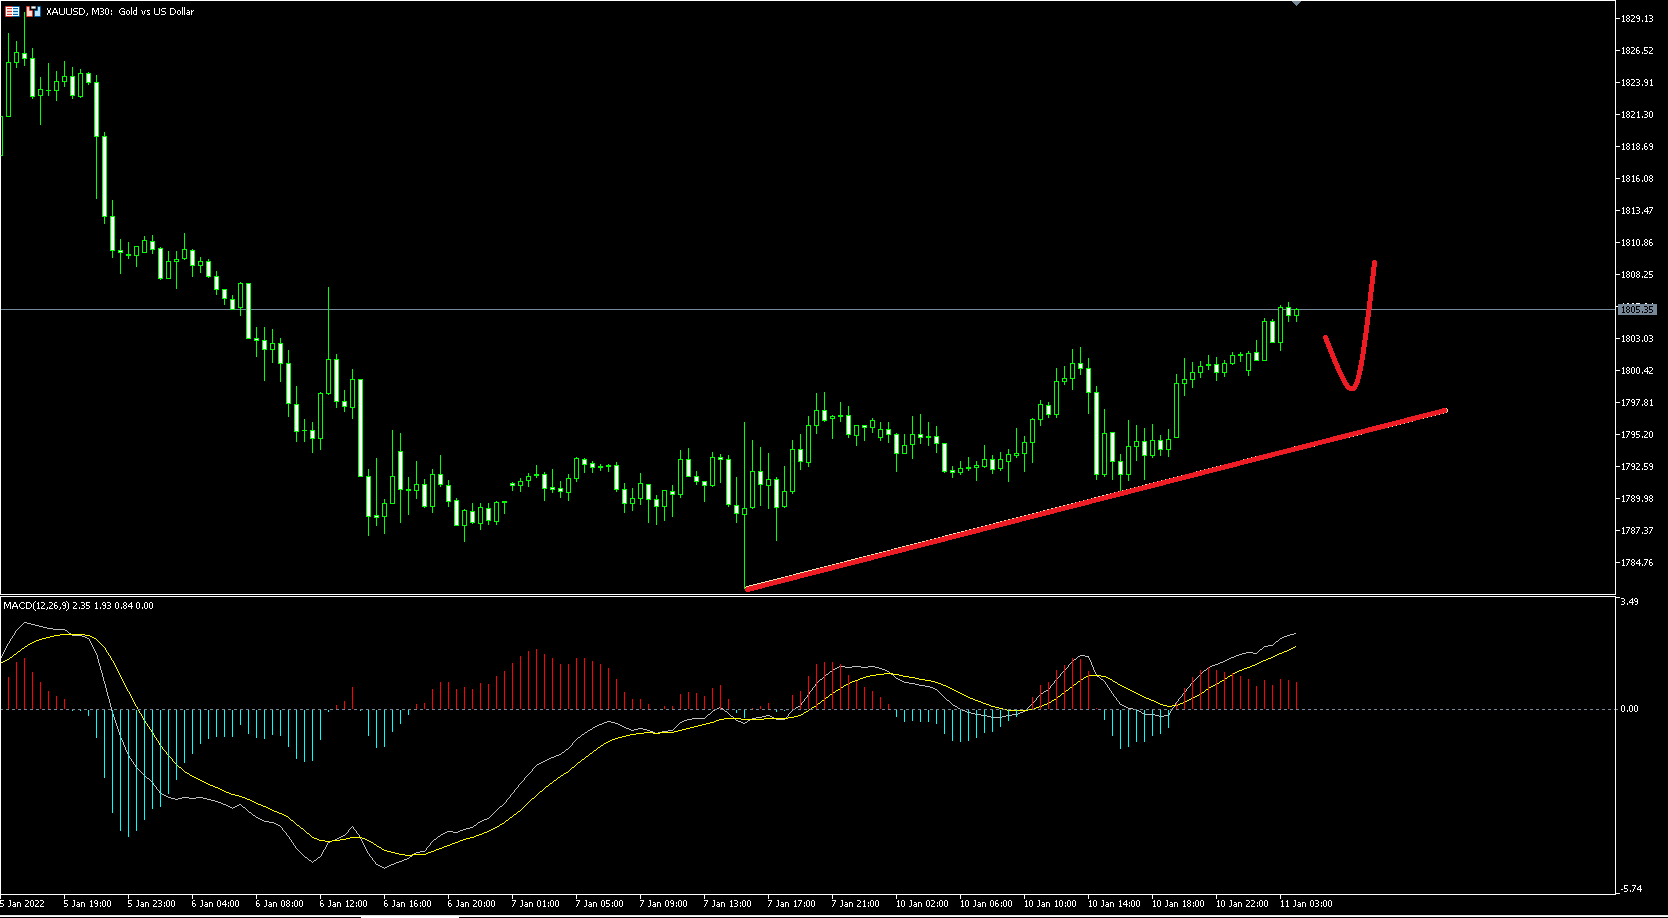This screenshot has height=918, width=1668.
Task: Click the 3.49 value on the MACD scale
Action: [1630, 602]
